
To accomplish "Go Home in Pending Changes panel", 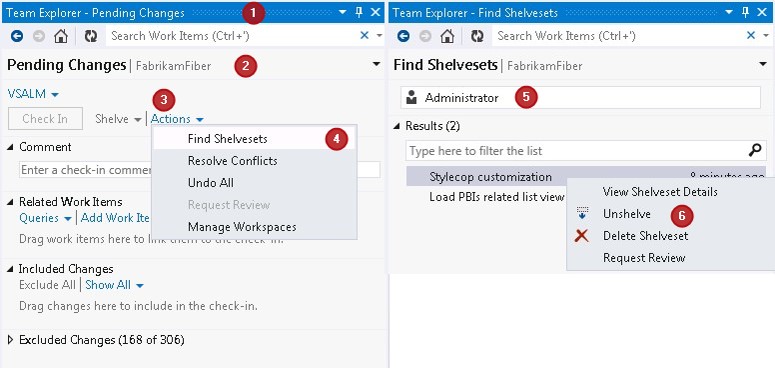I will [61, 36].
